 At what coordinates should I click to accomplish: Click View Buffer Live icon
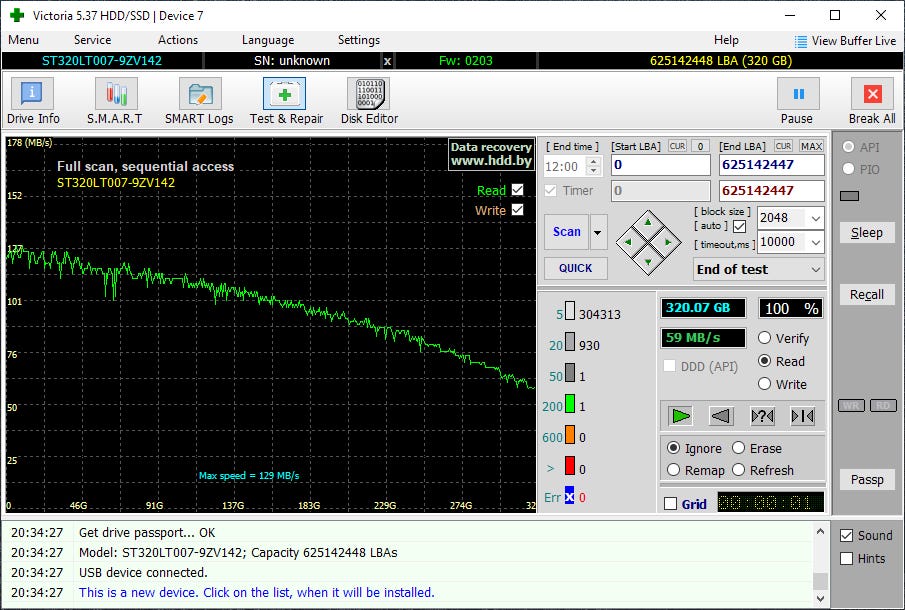[x=801, y=41]
